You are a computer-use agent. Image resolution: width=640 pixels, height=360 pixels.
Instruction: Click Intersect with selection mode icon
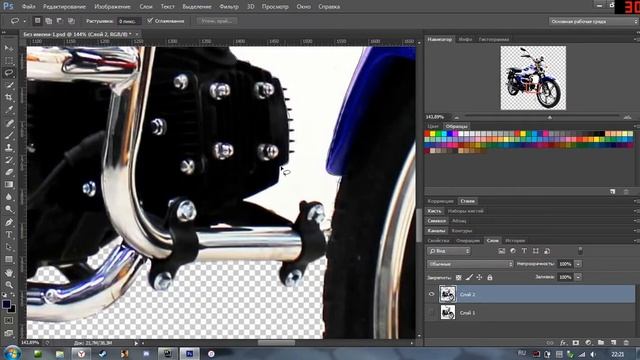(71, 21)
